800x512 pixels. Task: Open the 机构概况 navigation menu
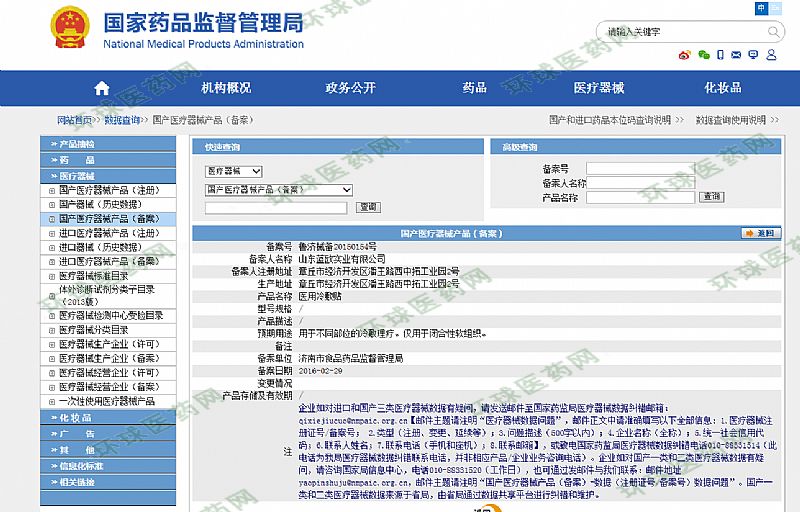(x=226, y=88)
